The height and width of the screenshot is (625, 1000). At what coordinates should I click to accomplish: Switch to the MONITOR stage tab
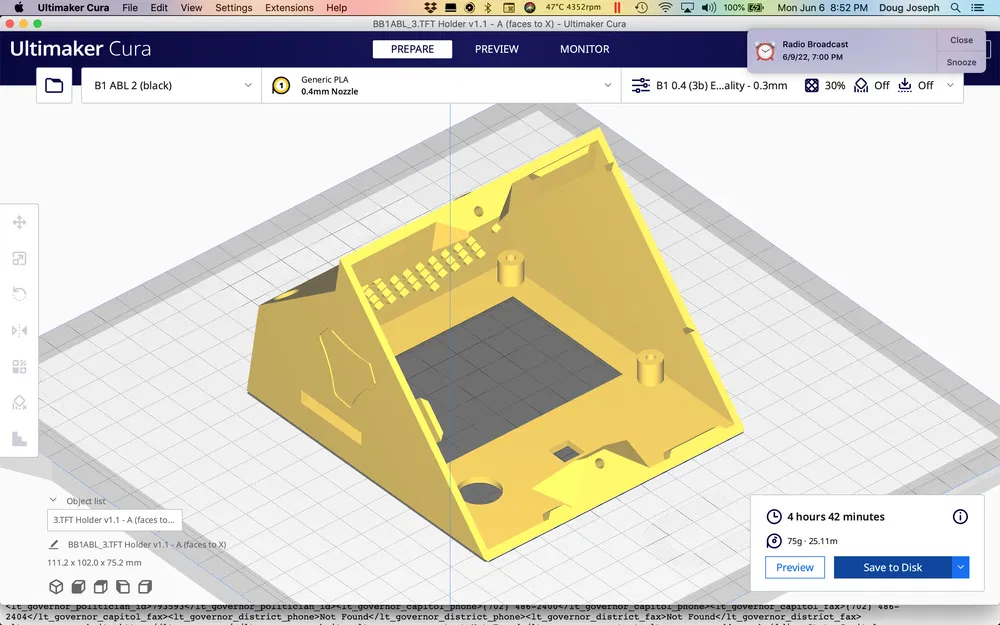click(585, 49)
